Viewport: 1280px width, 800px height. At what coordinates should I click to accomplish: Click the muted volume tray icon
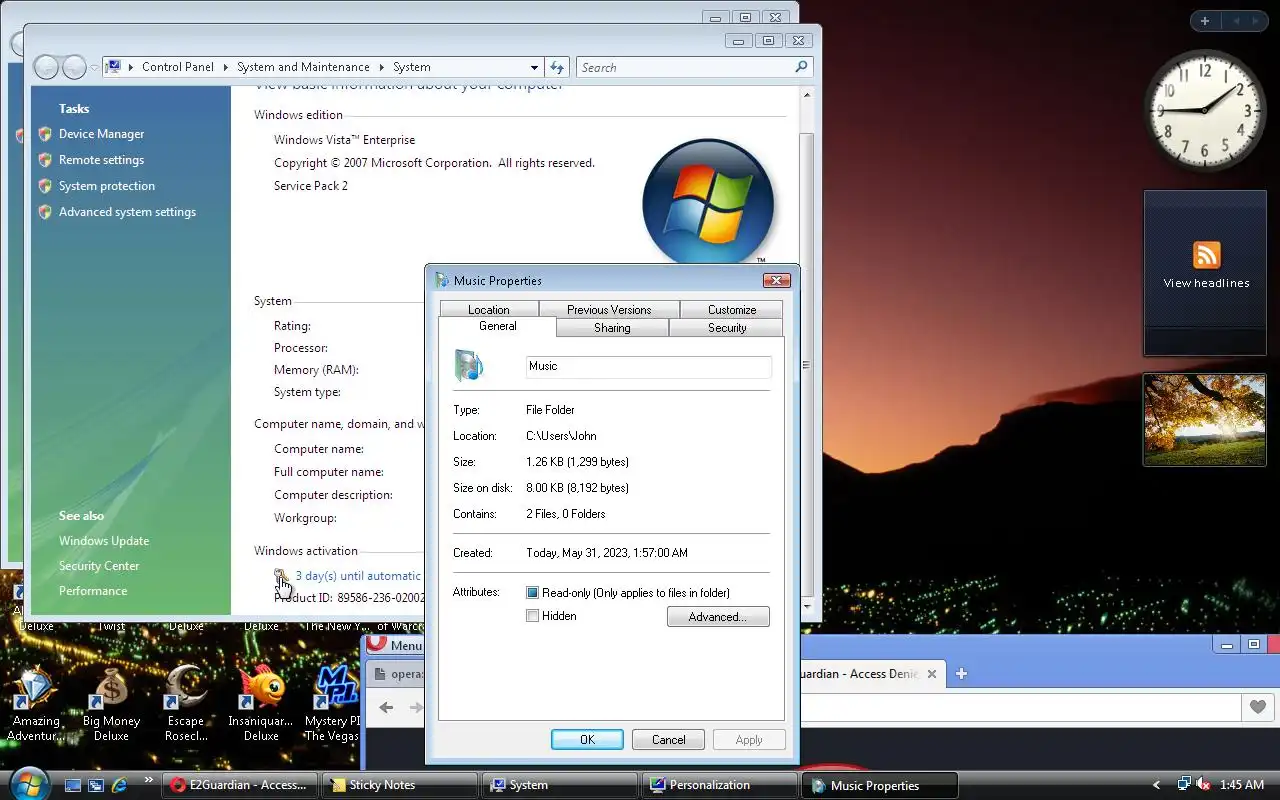tap(1203, 785)
